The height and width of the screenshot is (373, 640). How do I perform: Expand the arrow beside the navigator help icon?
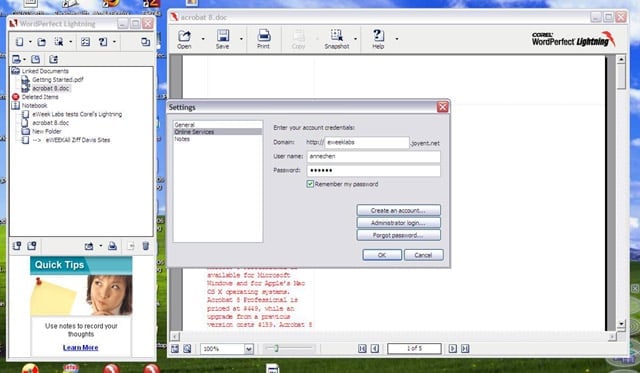point(114,42)
